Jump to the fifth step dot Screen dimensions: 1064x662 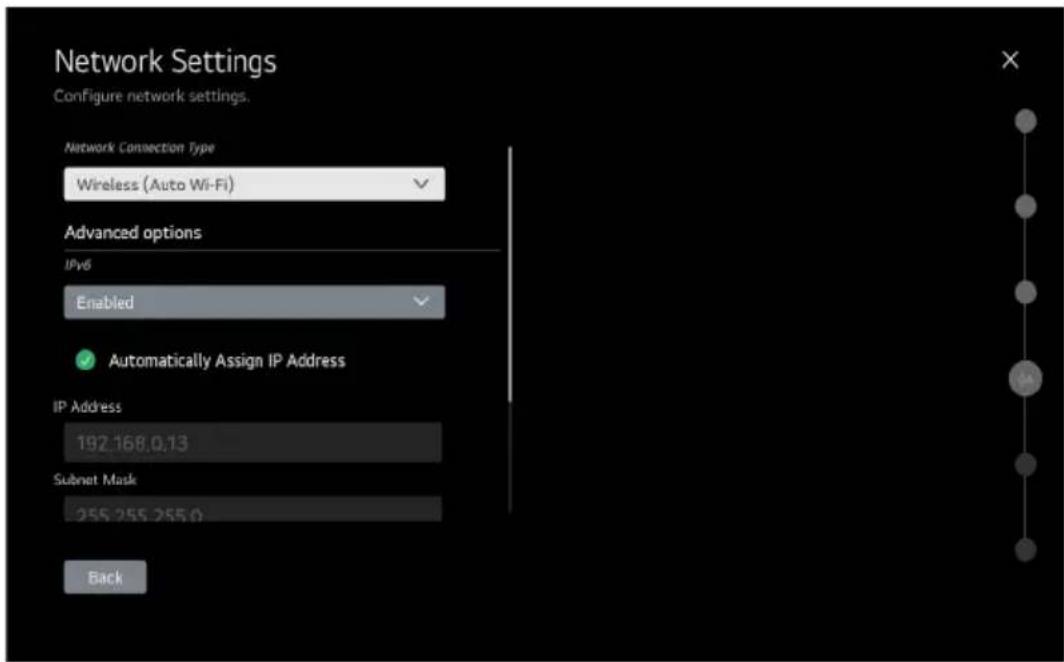click(x=1025, y=465)
